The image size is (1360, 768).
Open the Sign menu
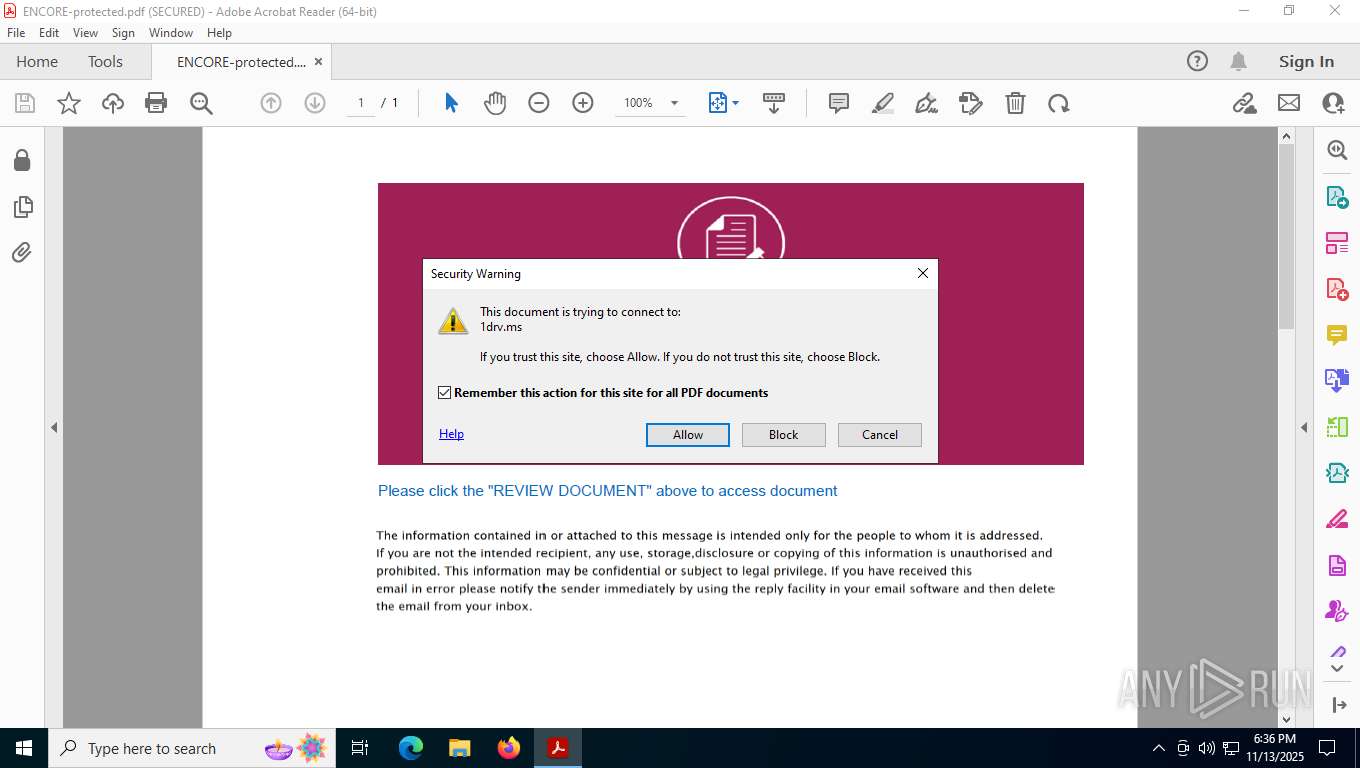point(123,33)
